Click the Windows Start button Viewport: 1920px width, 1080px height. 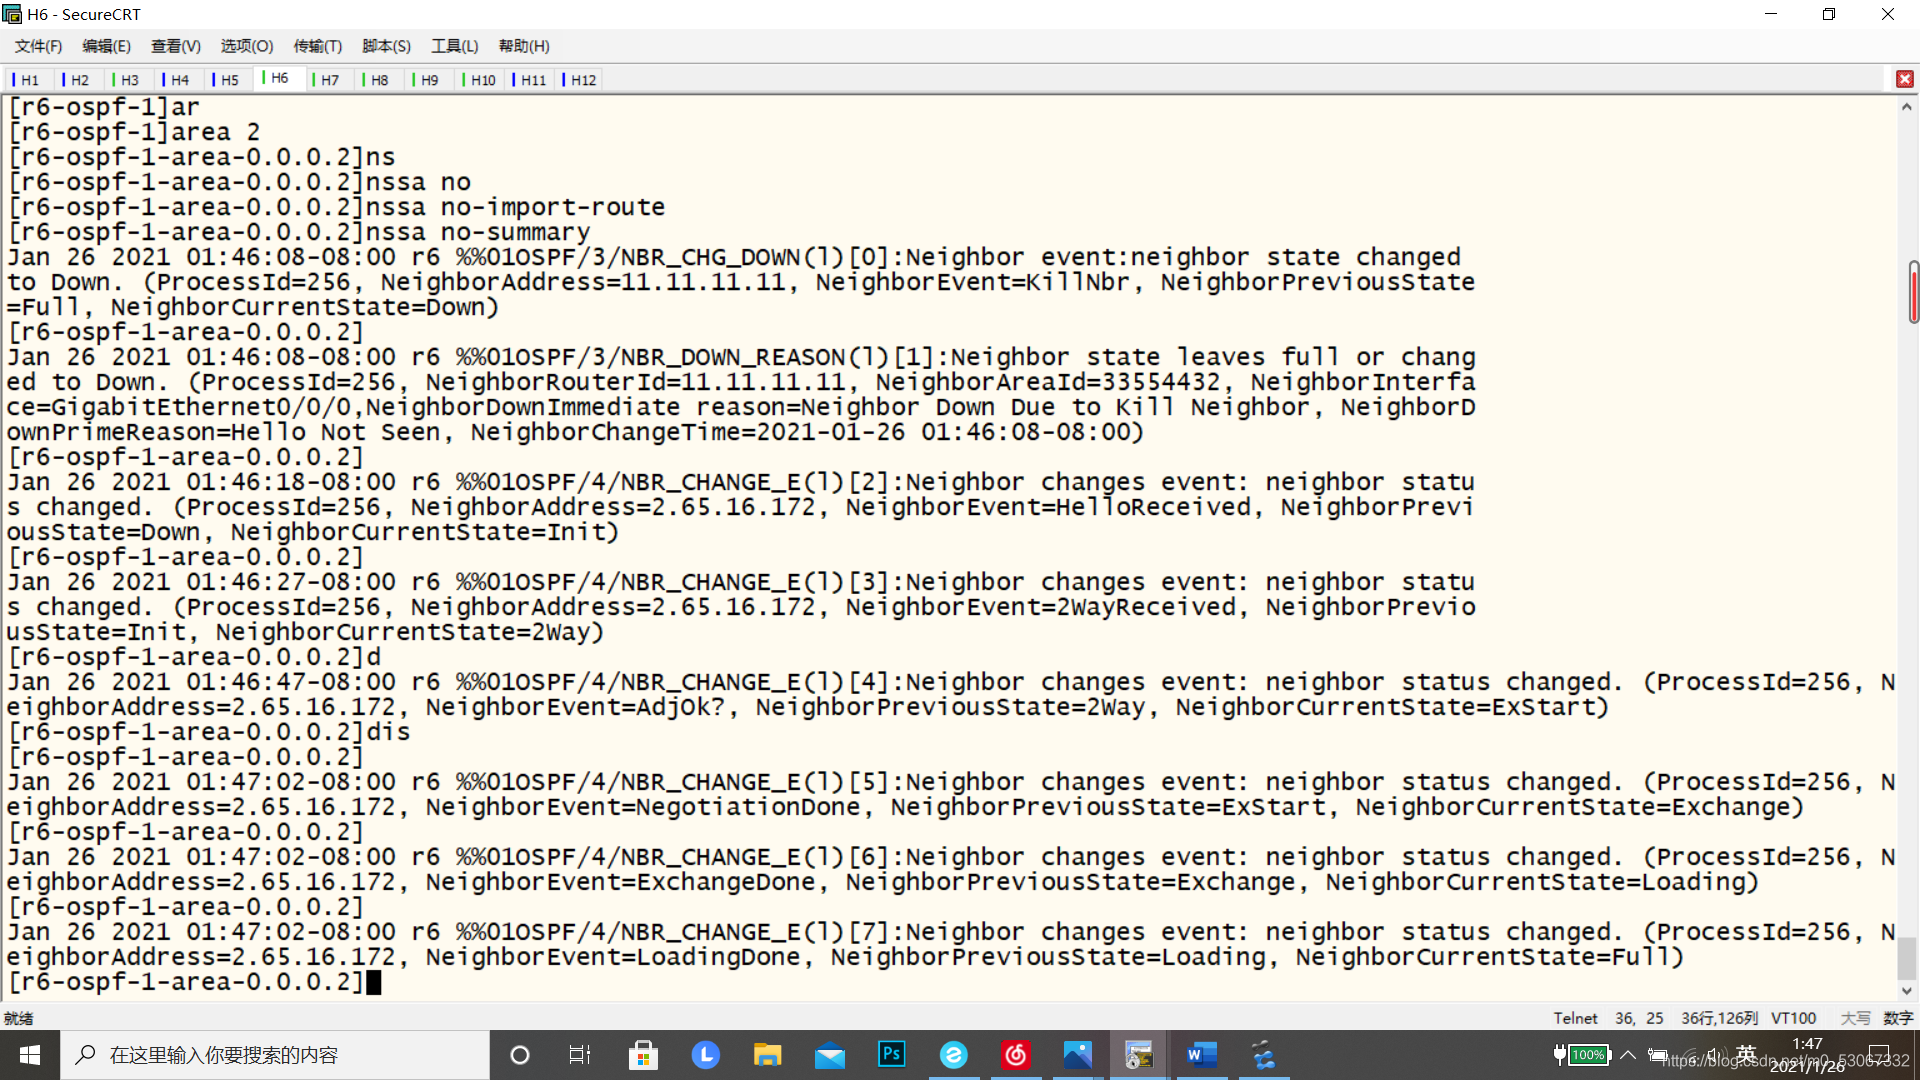[x=30, y=1054]
